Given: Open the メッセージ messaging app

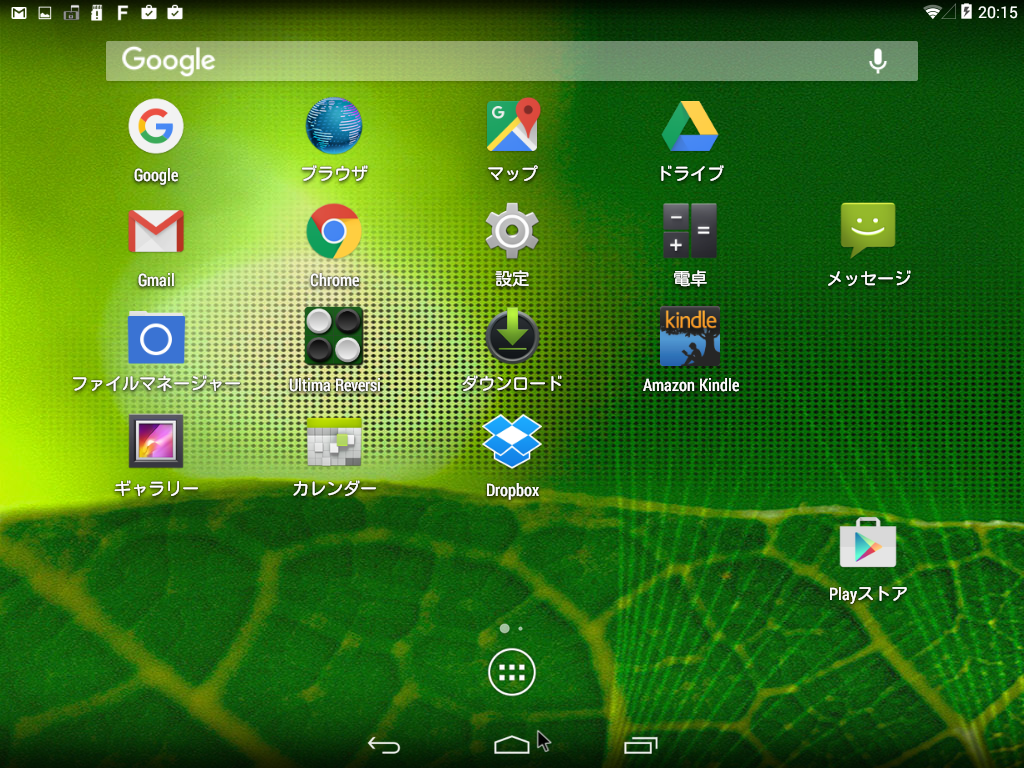Looking at the screenshot, I should coord(868,229).
